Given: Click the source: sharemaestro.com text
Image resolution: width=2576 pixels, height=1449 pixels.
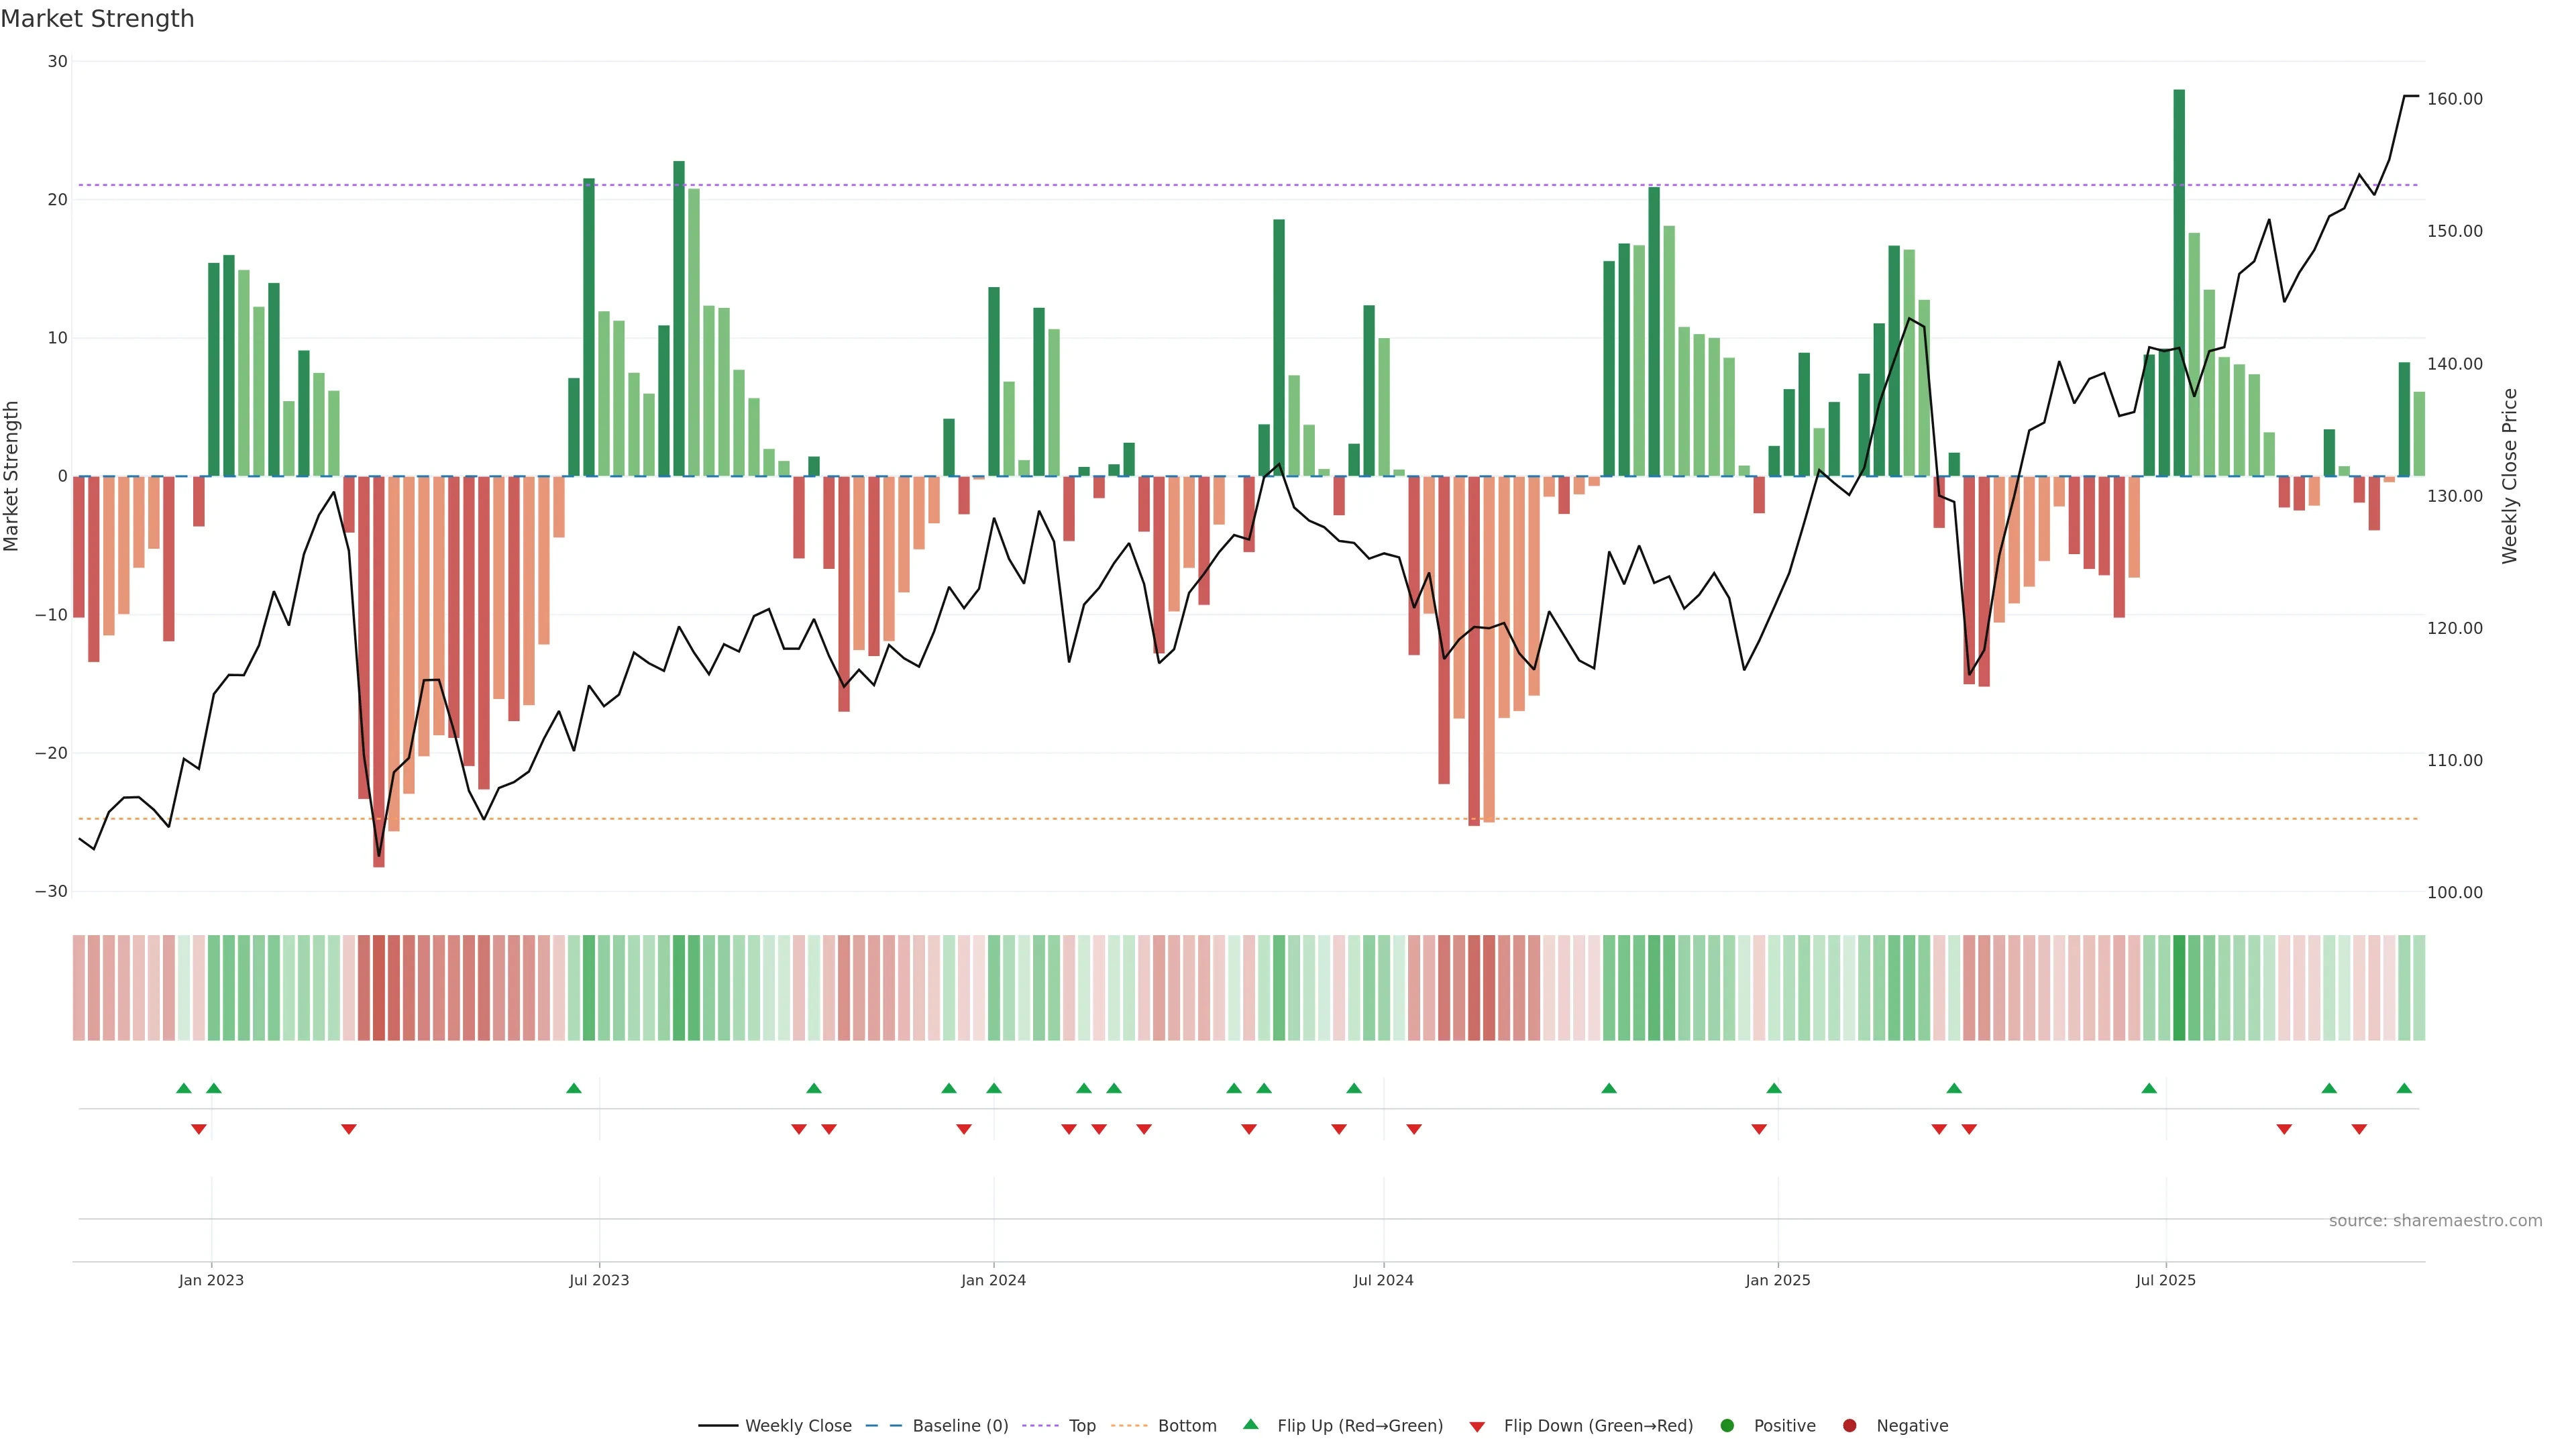Looking at the screenshot, I should pos(2435,1220).
